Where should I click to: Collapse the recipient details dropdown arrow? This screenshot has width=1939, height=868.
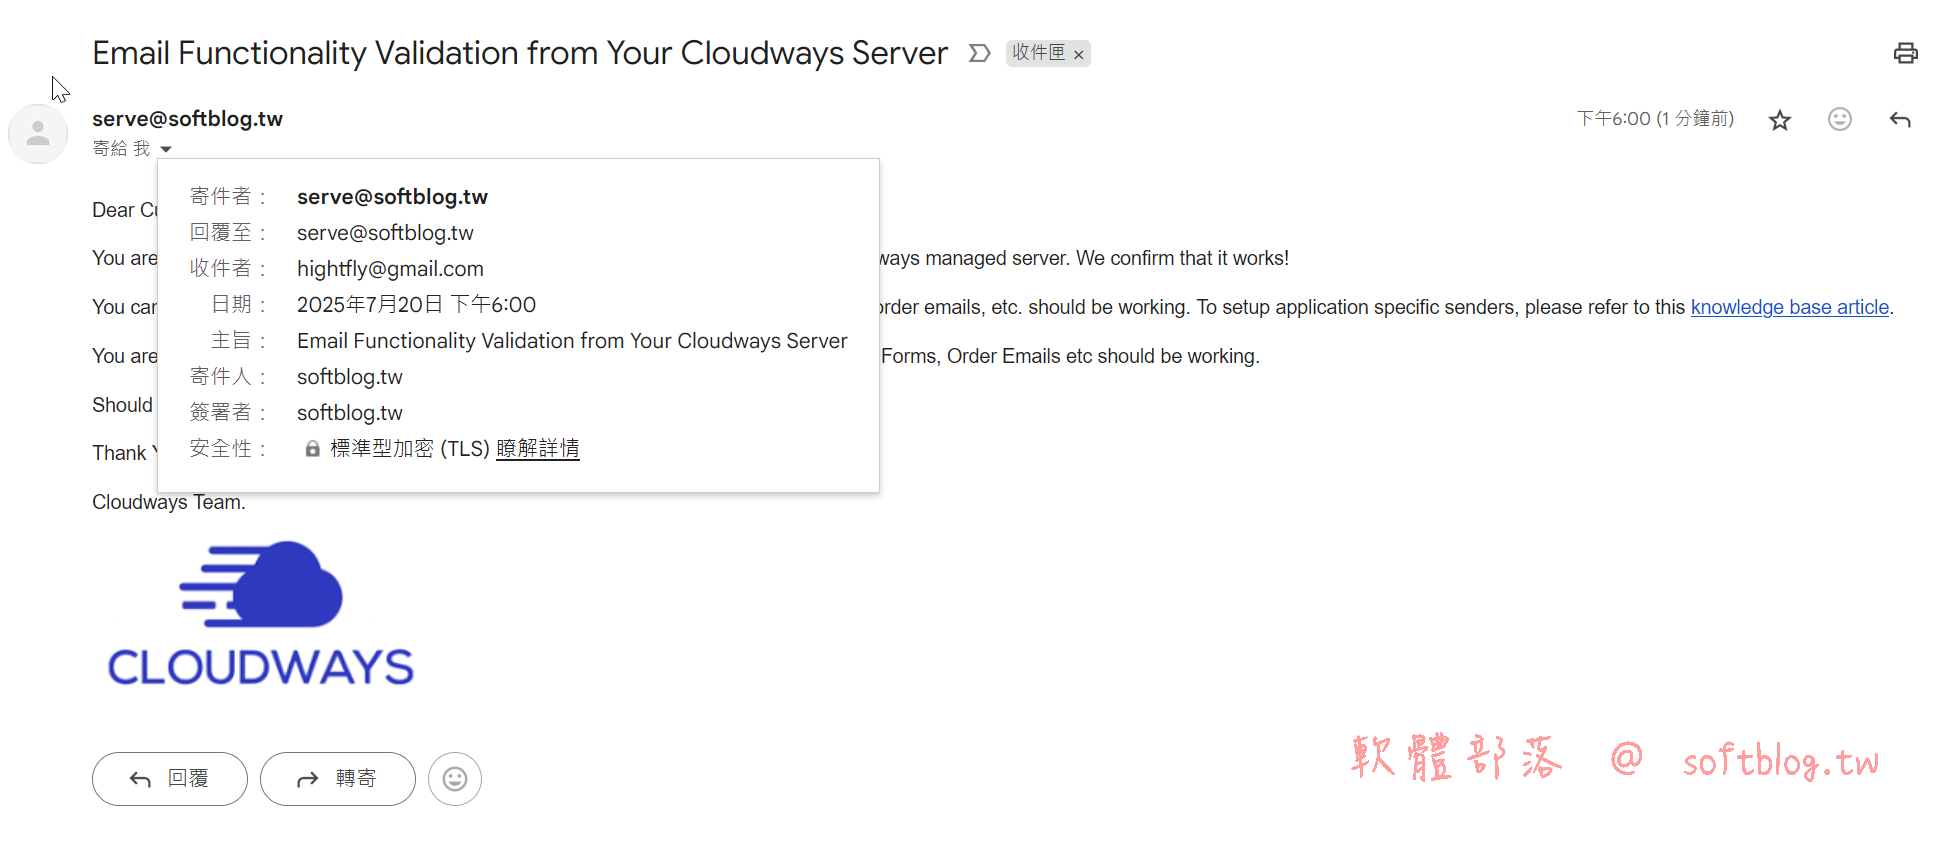pos(166,149)
